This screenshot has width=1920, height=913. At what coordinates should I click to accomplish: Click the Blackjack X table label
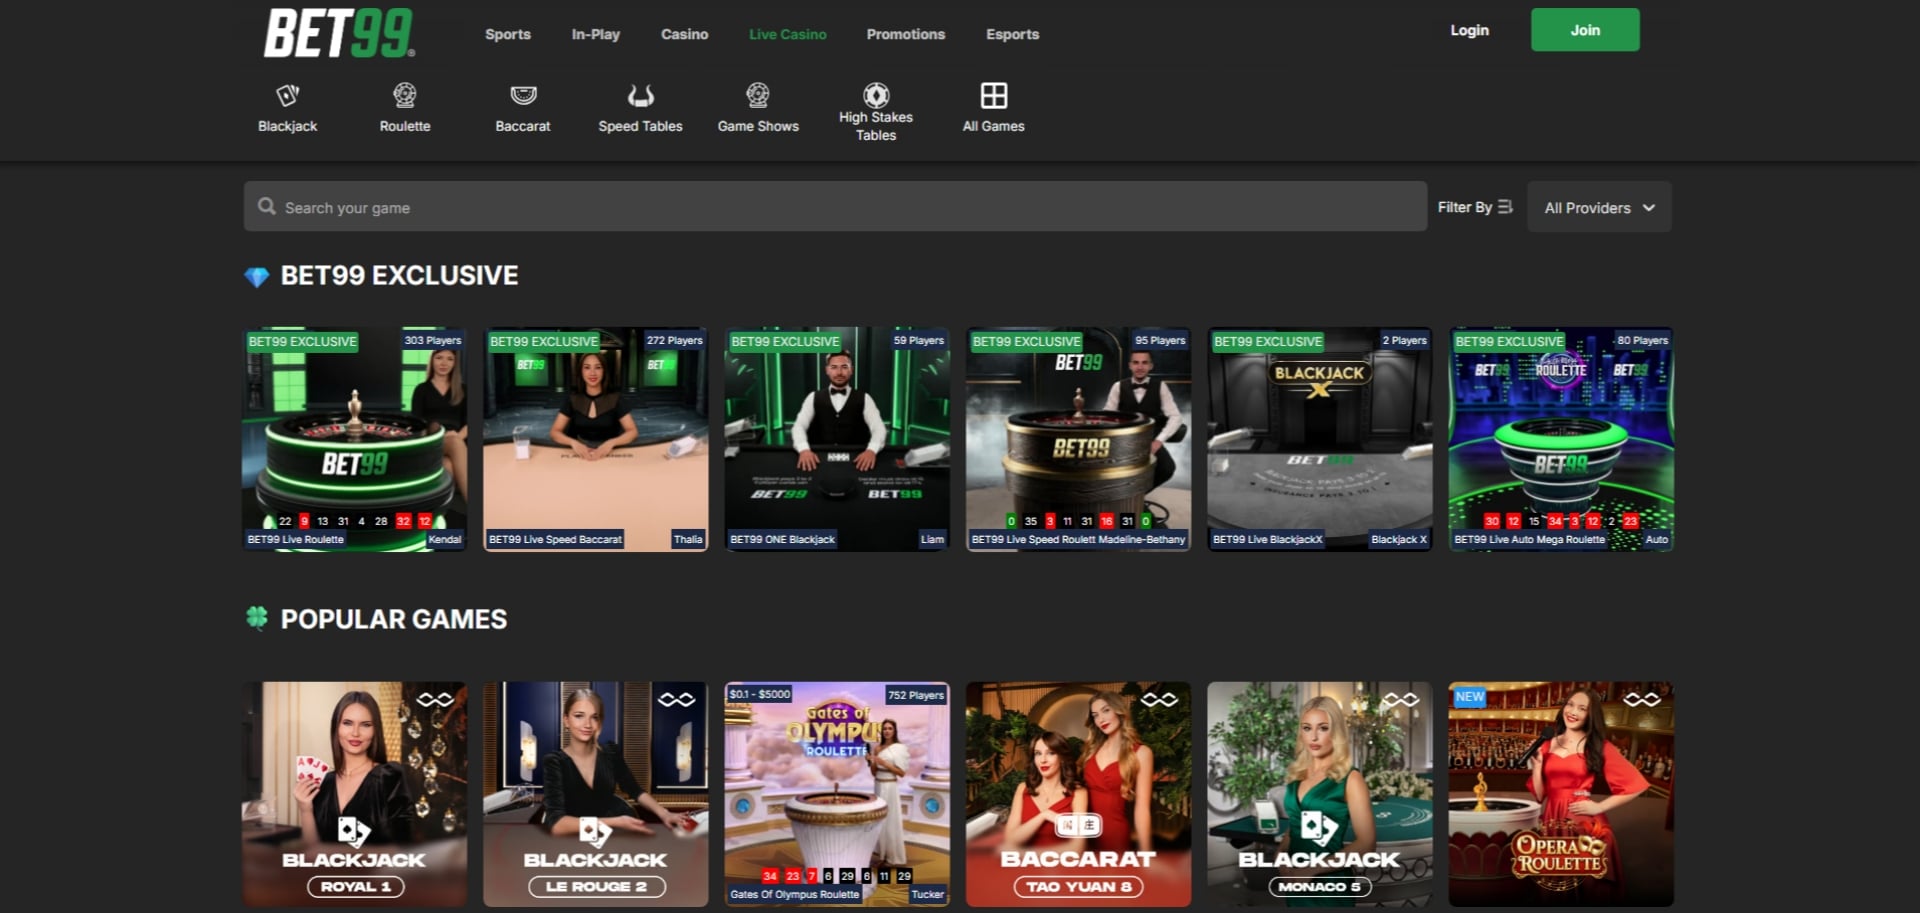point(1399,539)
